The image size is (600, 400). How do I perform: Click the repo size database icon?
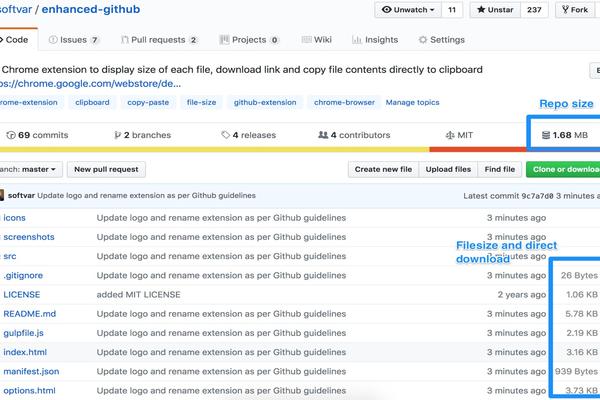546,135
